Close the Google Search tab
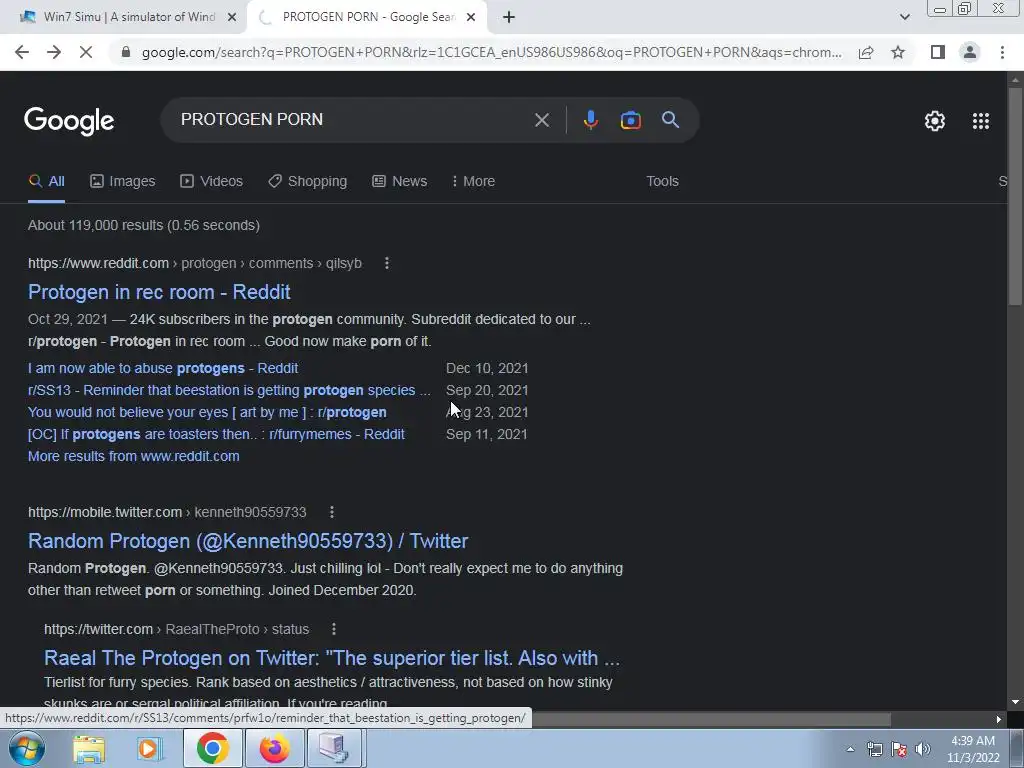1024x768 pixels. click(x=470, y=18)
